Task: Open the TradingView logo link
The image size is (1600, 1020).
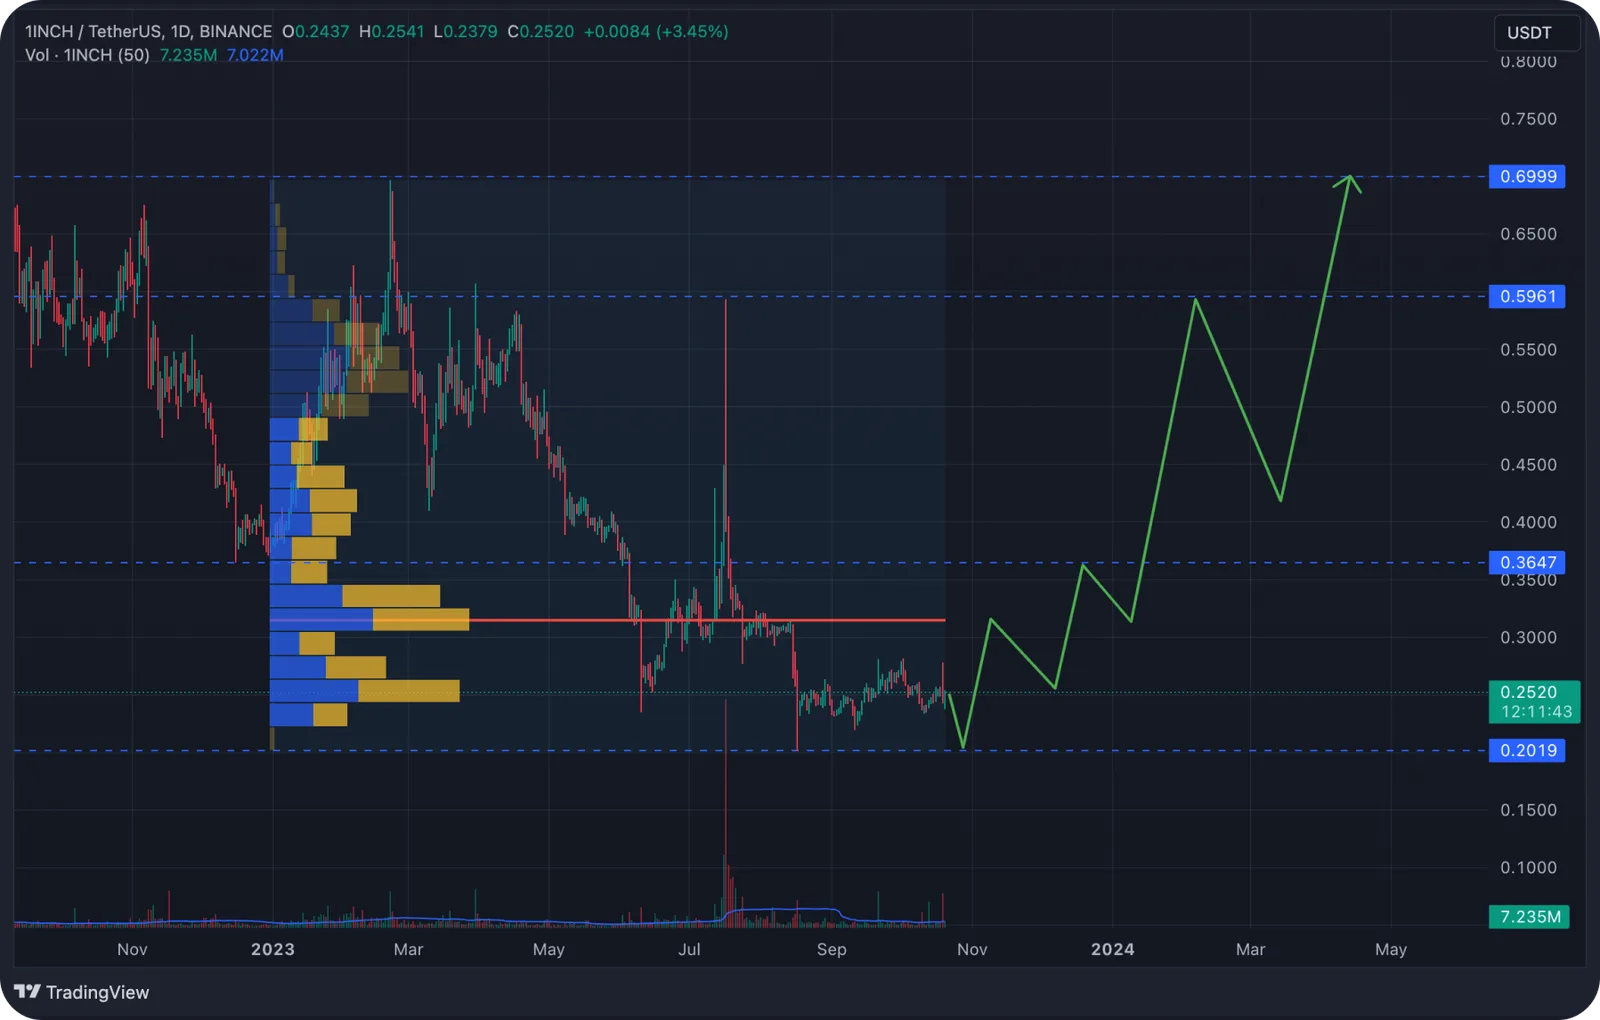Action: (82, 992)
